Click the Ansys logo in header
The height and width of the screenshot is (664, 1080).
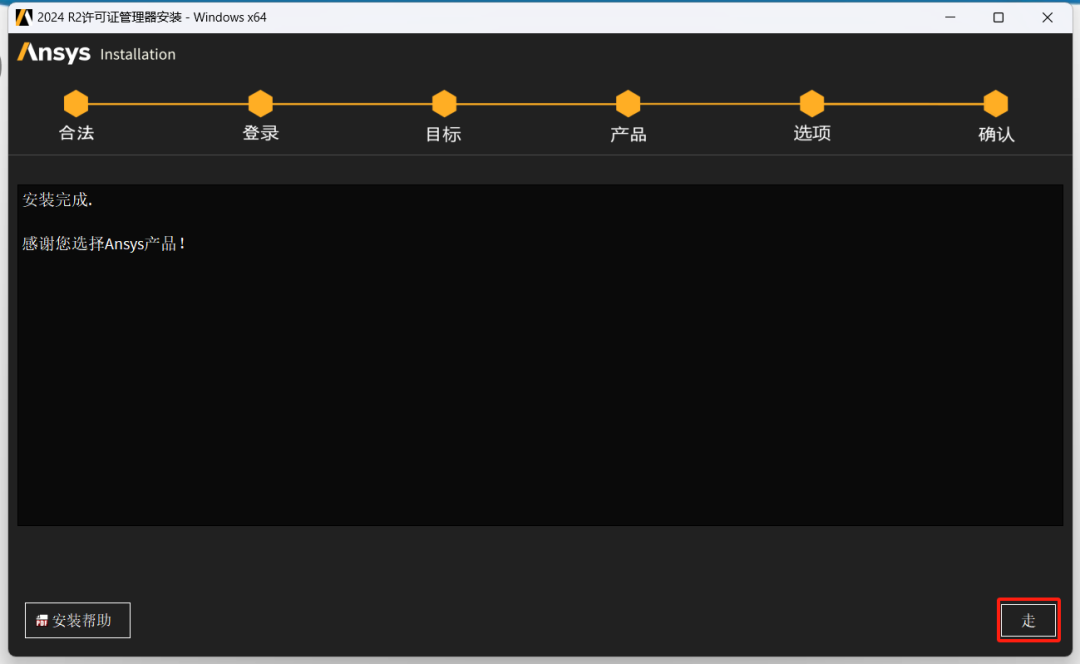[x=54, y=53]
